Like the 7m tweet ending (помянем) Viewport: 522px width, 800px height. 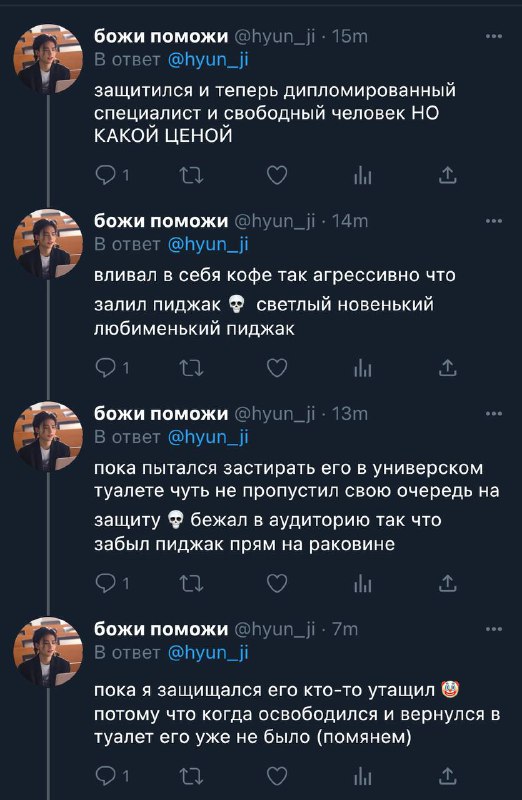point(277,776)
